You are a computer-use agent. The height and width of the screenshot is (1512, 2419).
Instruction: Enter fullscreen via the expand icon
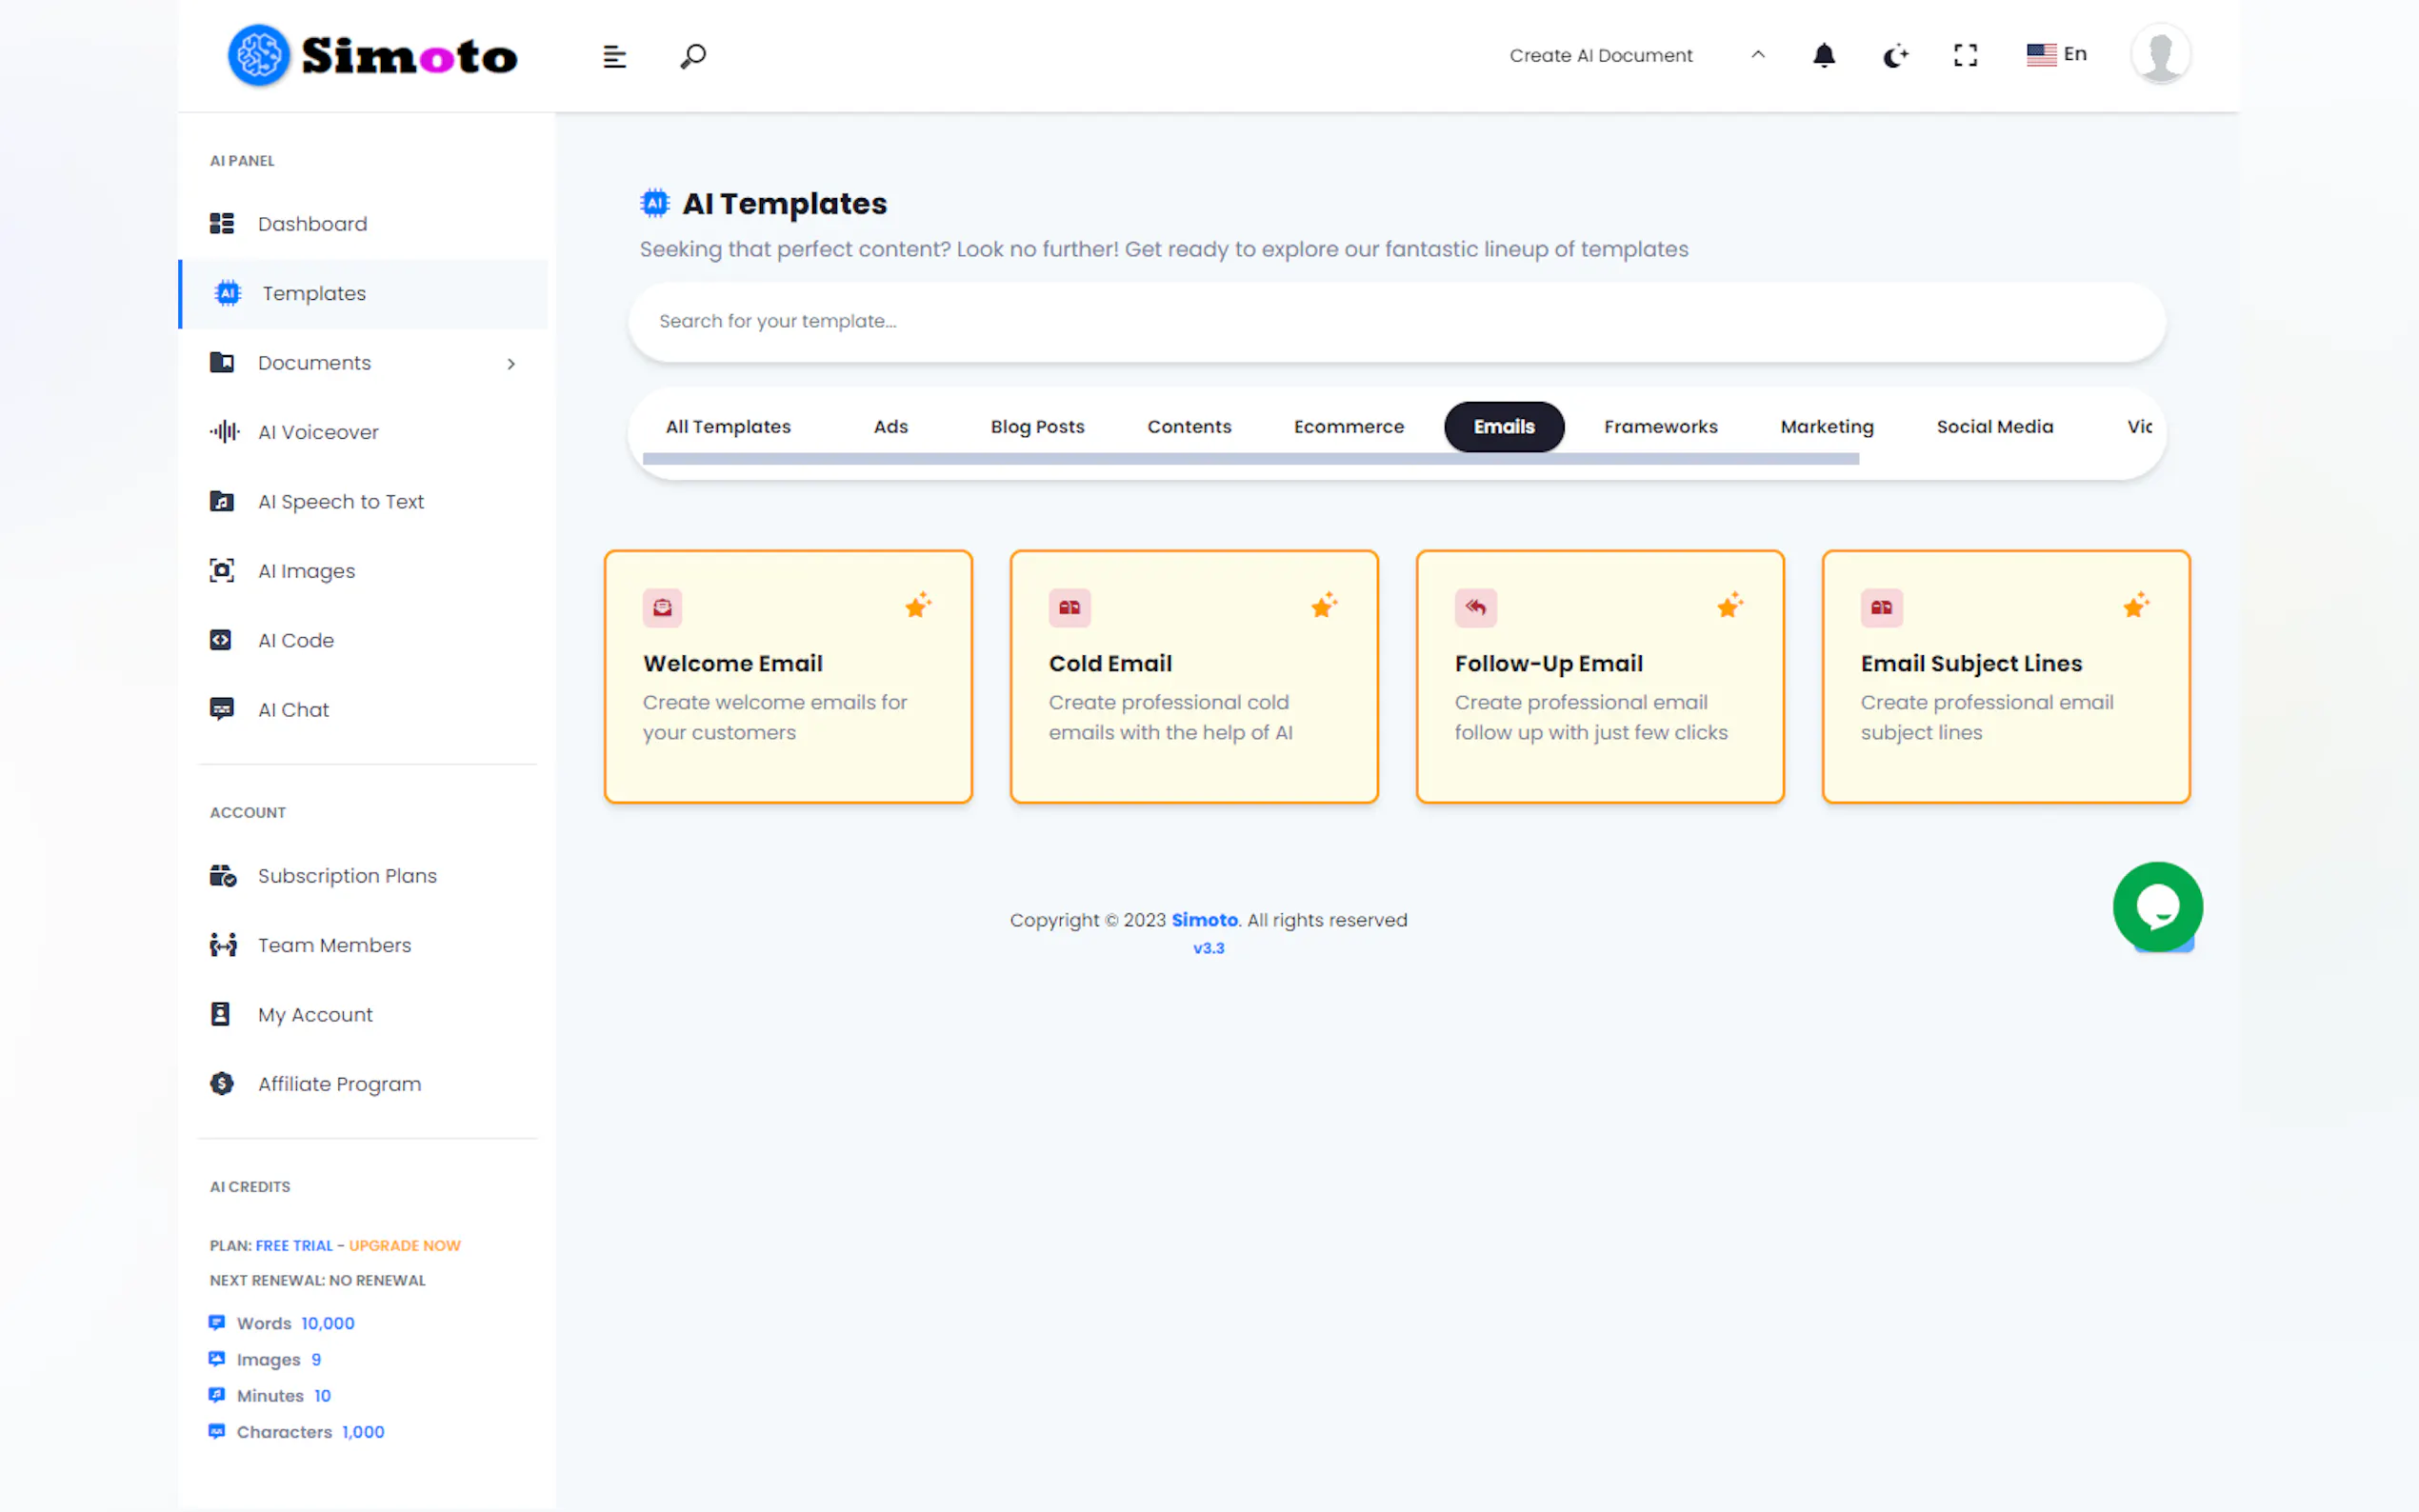(1965, 55)
